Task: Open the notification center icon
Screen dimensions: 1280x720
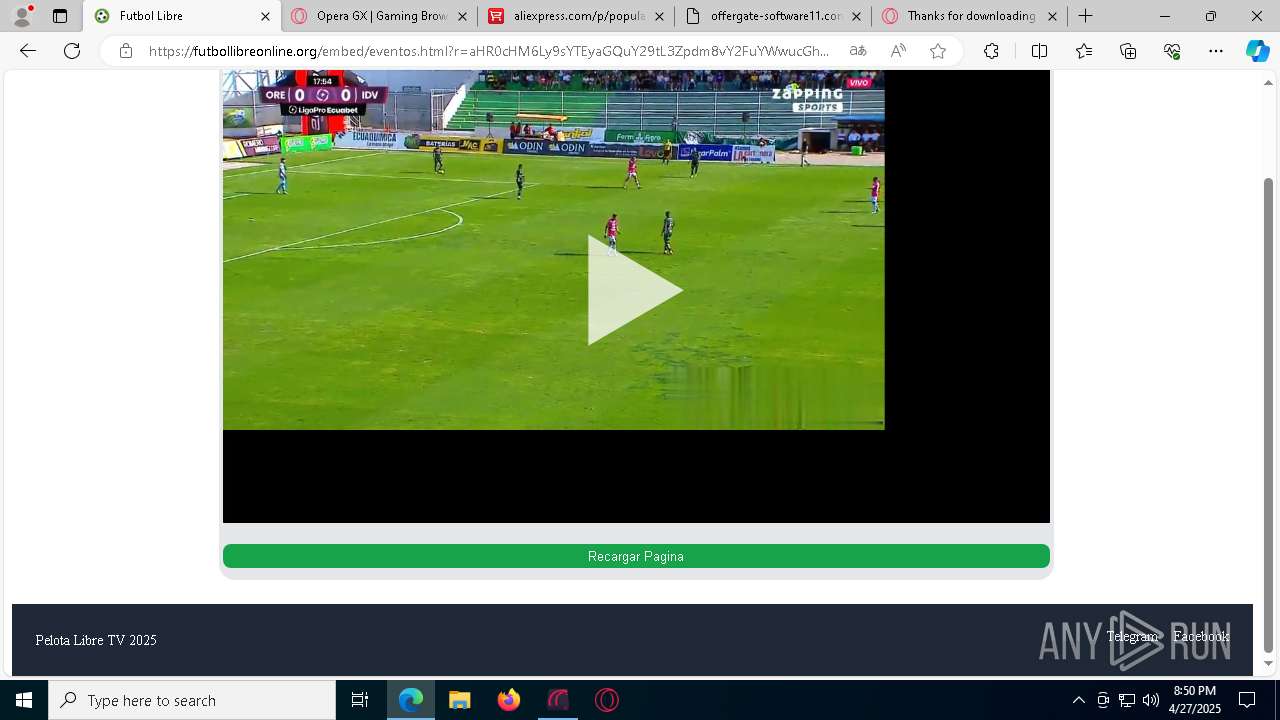Action: click(x=1248, y=700)
